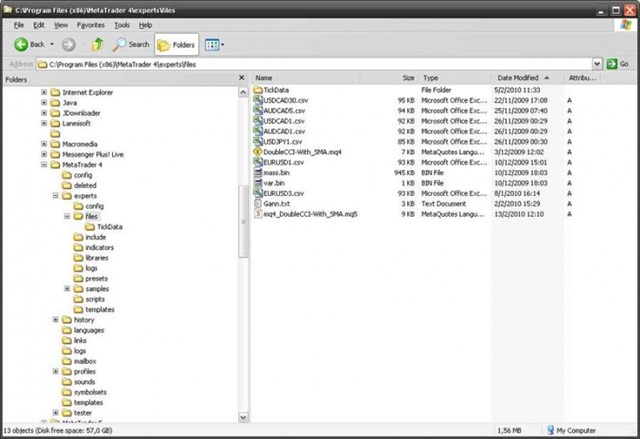Open the Tools menu
Image resolution: width=640 pixels, height=439 pixels.
click(122, 25)
